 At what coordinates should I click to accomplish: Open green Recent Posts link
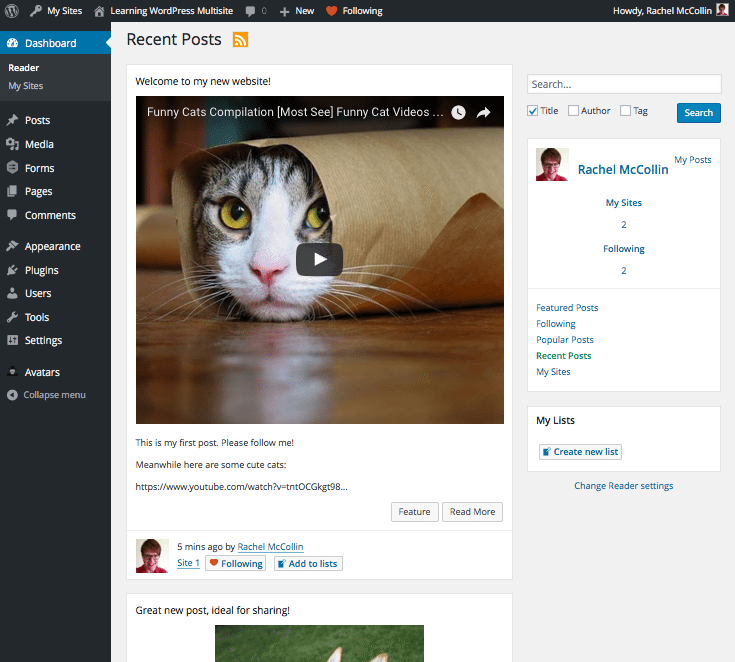[x=563, y=355]
